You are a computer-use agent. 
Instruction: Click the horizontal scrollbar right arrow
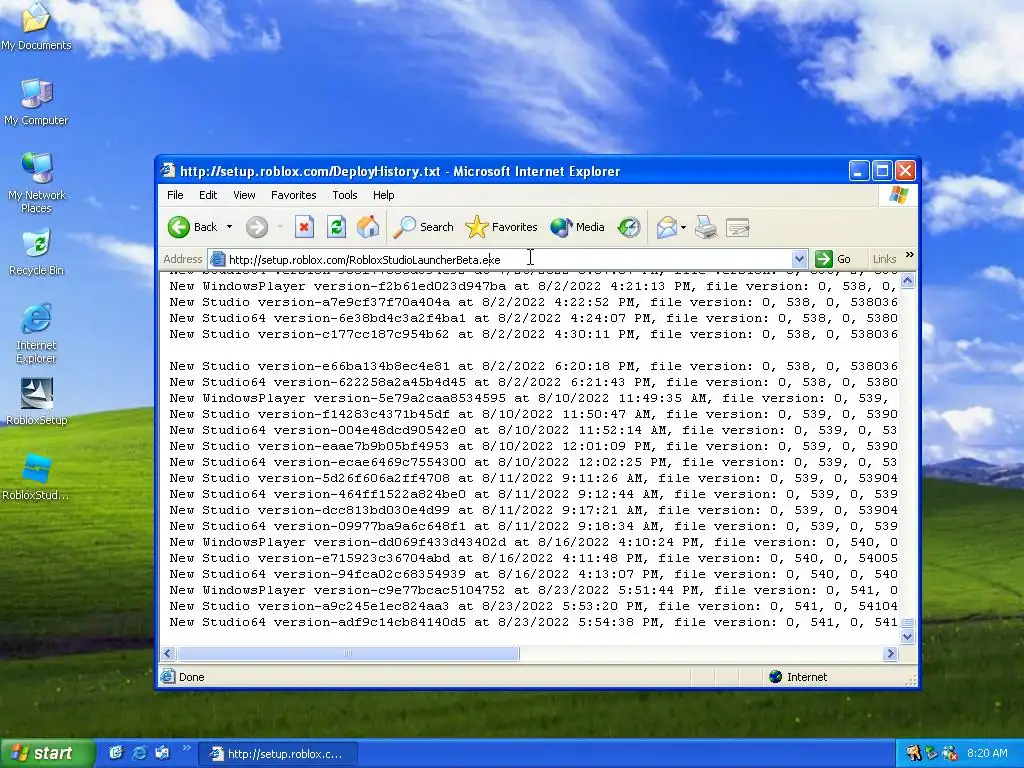pyautogui.click(x=890, y=653)
